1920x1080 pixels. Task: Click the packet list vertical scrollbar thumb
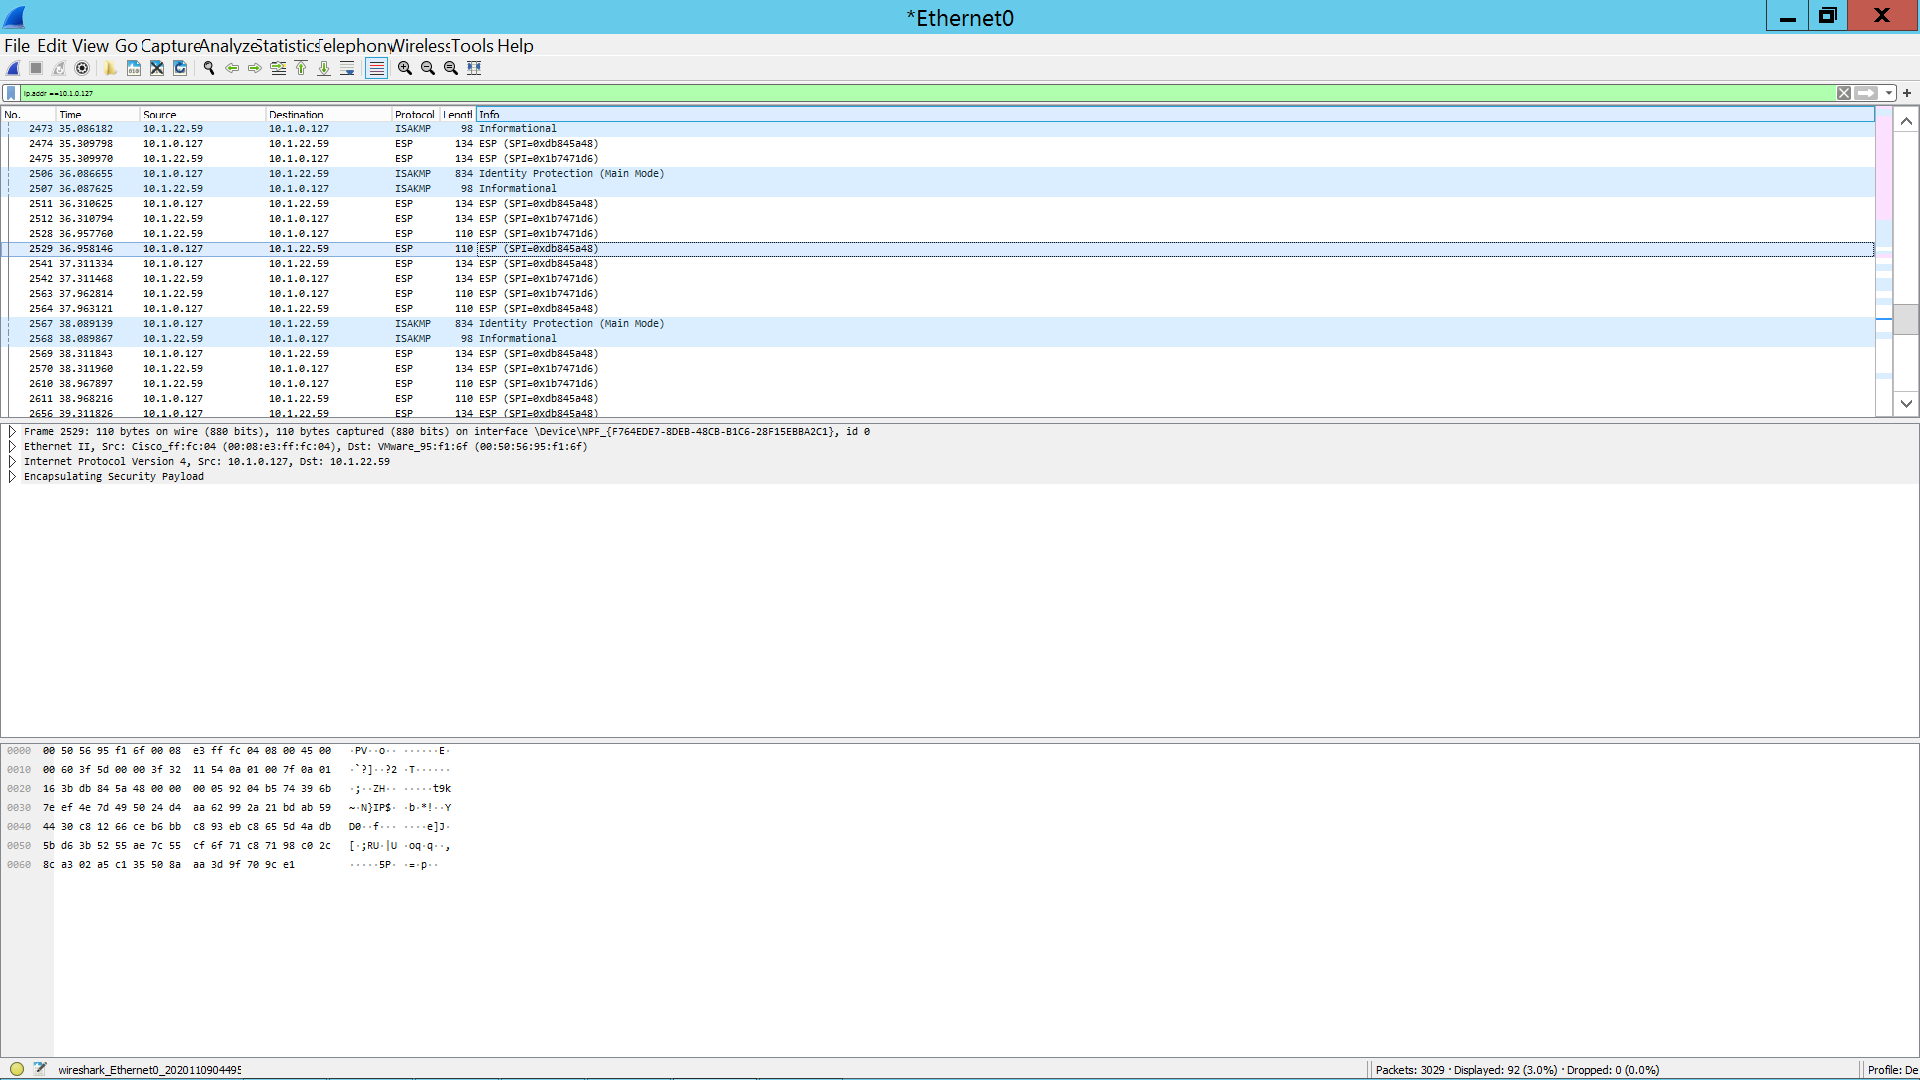point(1906,319)
